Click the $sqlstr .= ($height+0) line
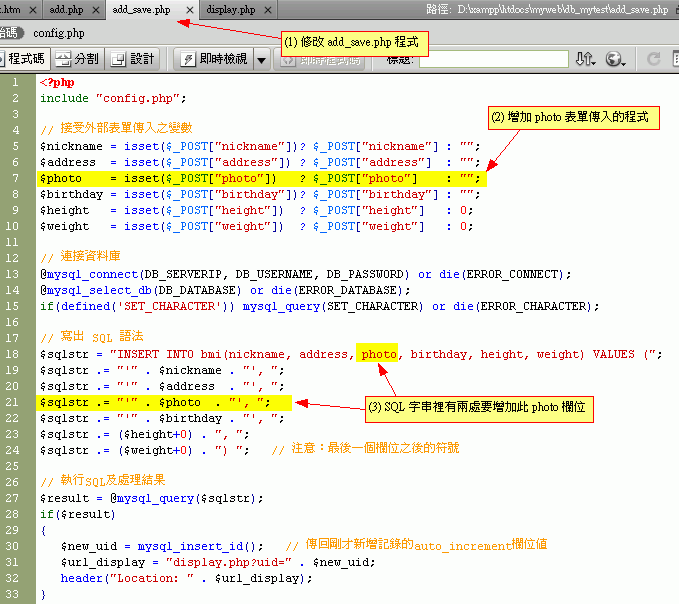 click(x=145, y=435)
